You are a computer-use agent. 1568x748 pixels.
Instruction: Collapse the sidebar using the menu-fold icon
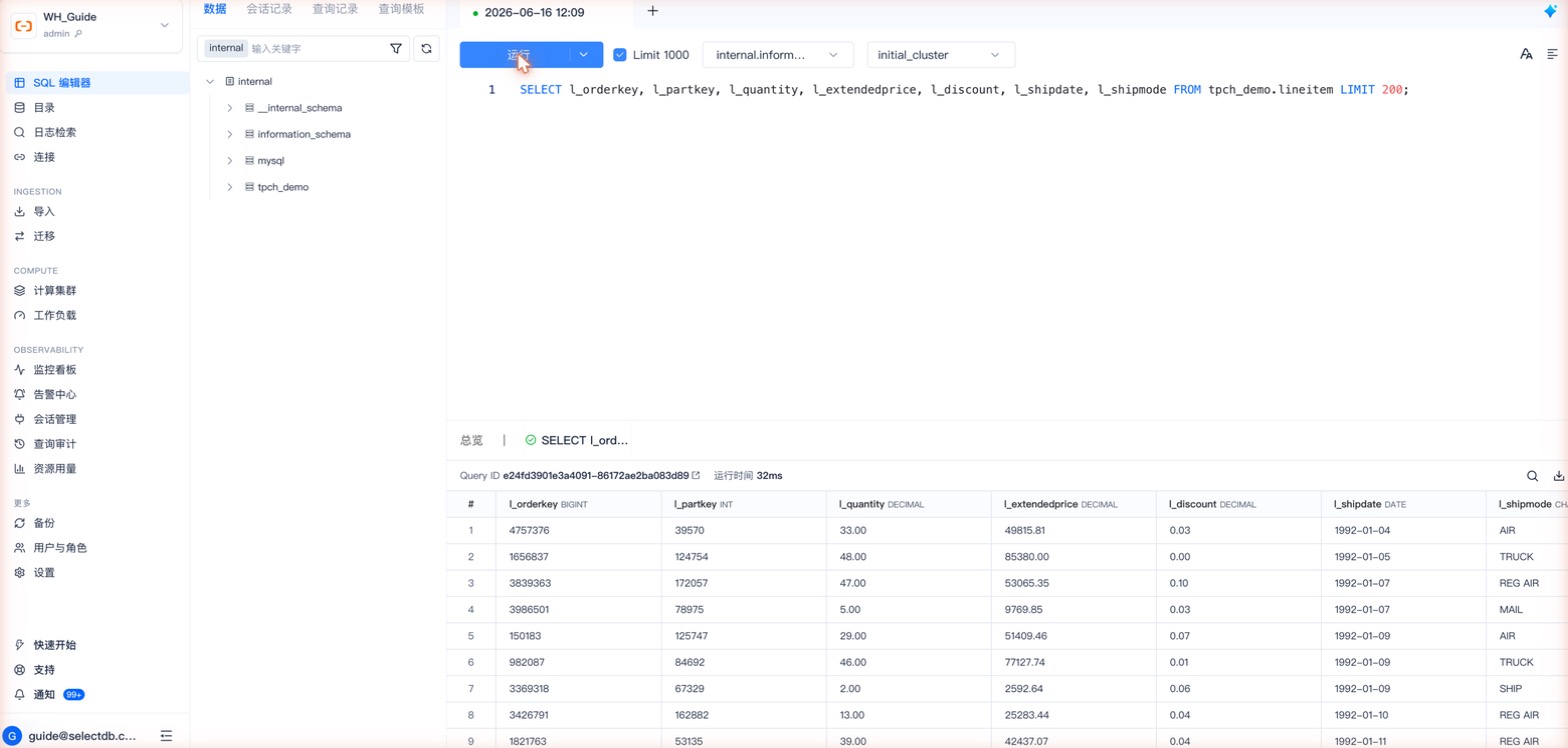pyautogui.click(x=166, y=735)
